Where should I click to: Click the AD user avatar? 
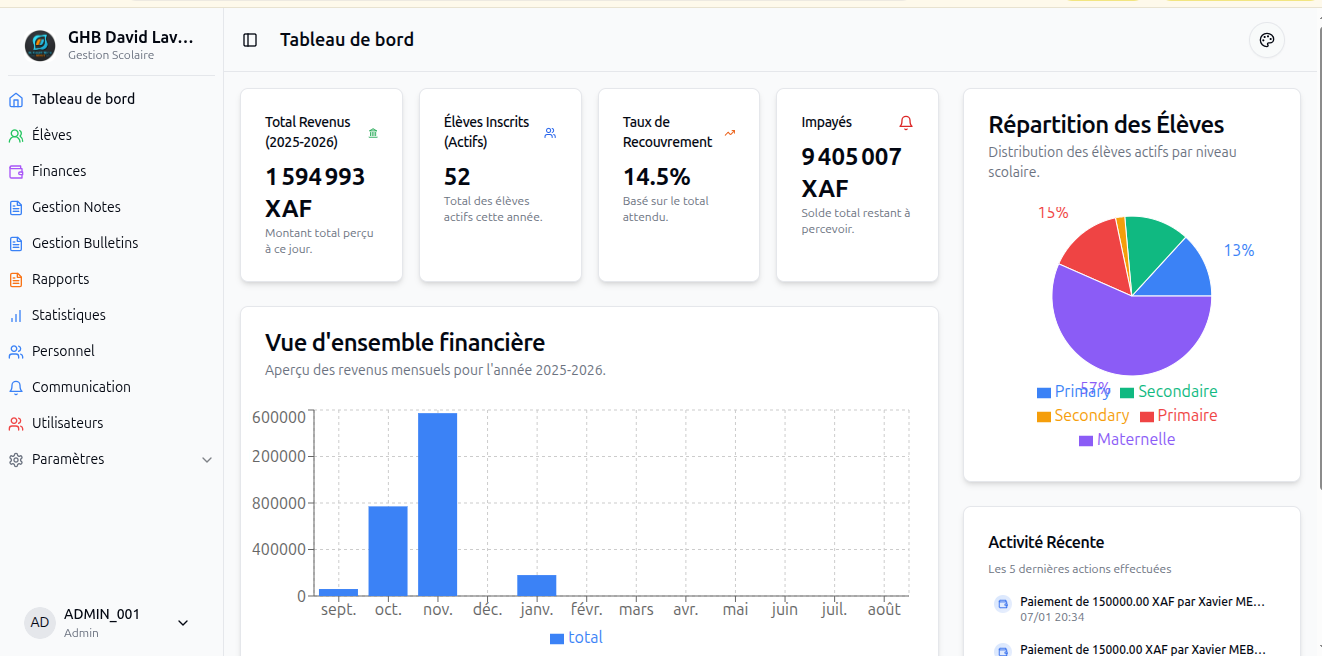pyautogui.click(x=40, y=622)
